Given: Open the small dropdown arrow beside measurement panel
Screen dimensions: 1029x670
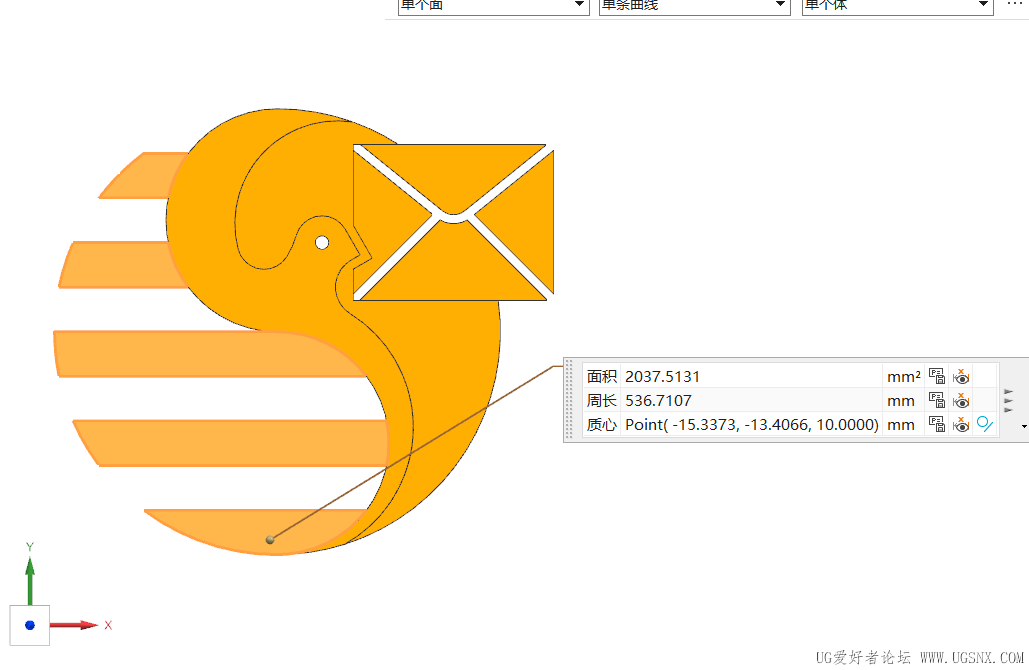Looking at the screenshot, I should click(1024, 427).
